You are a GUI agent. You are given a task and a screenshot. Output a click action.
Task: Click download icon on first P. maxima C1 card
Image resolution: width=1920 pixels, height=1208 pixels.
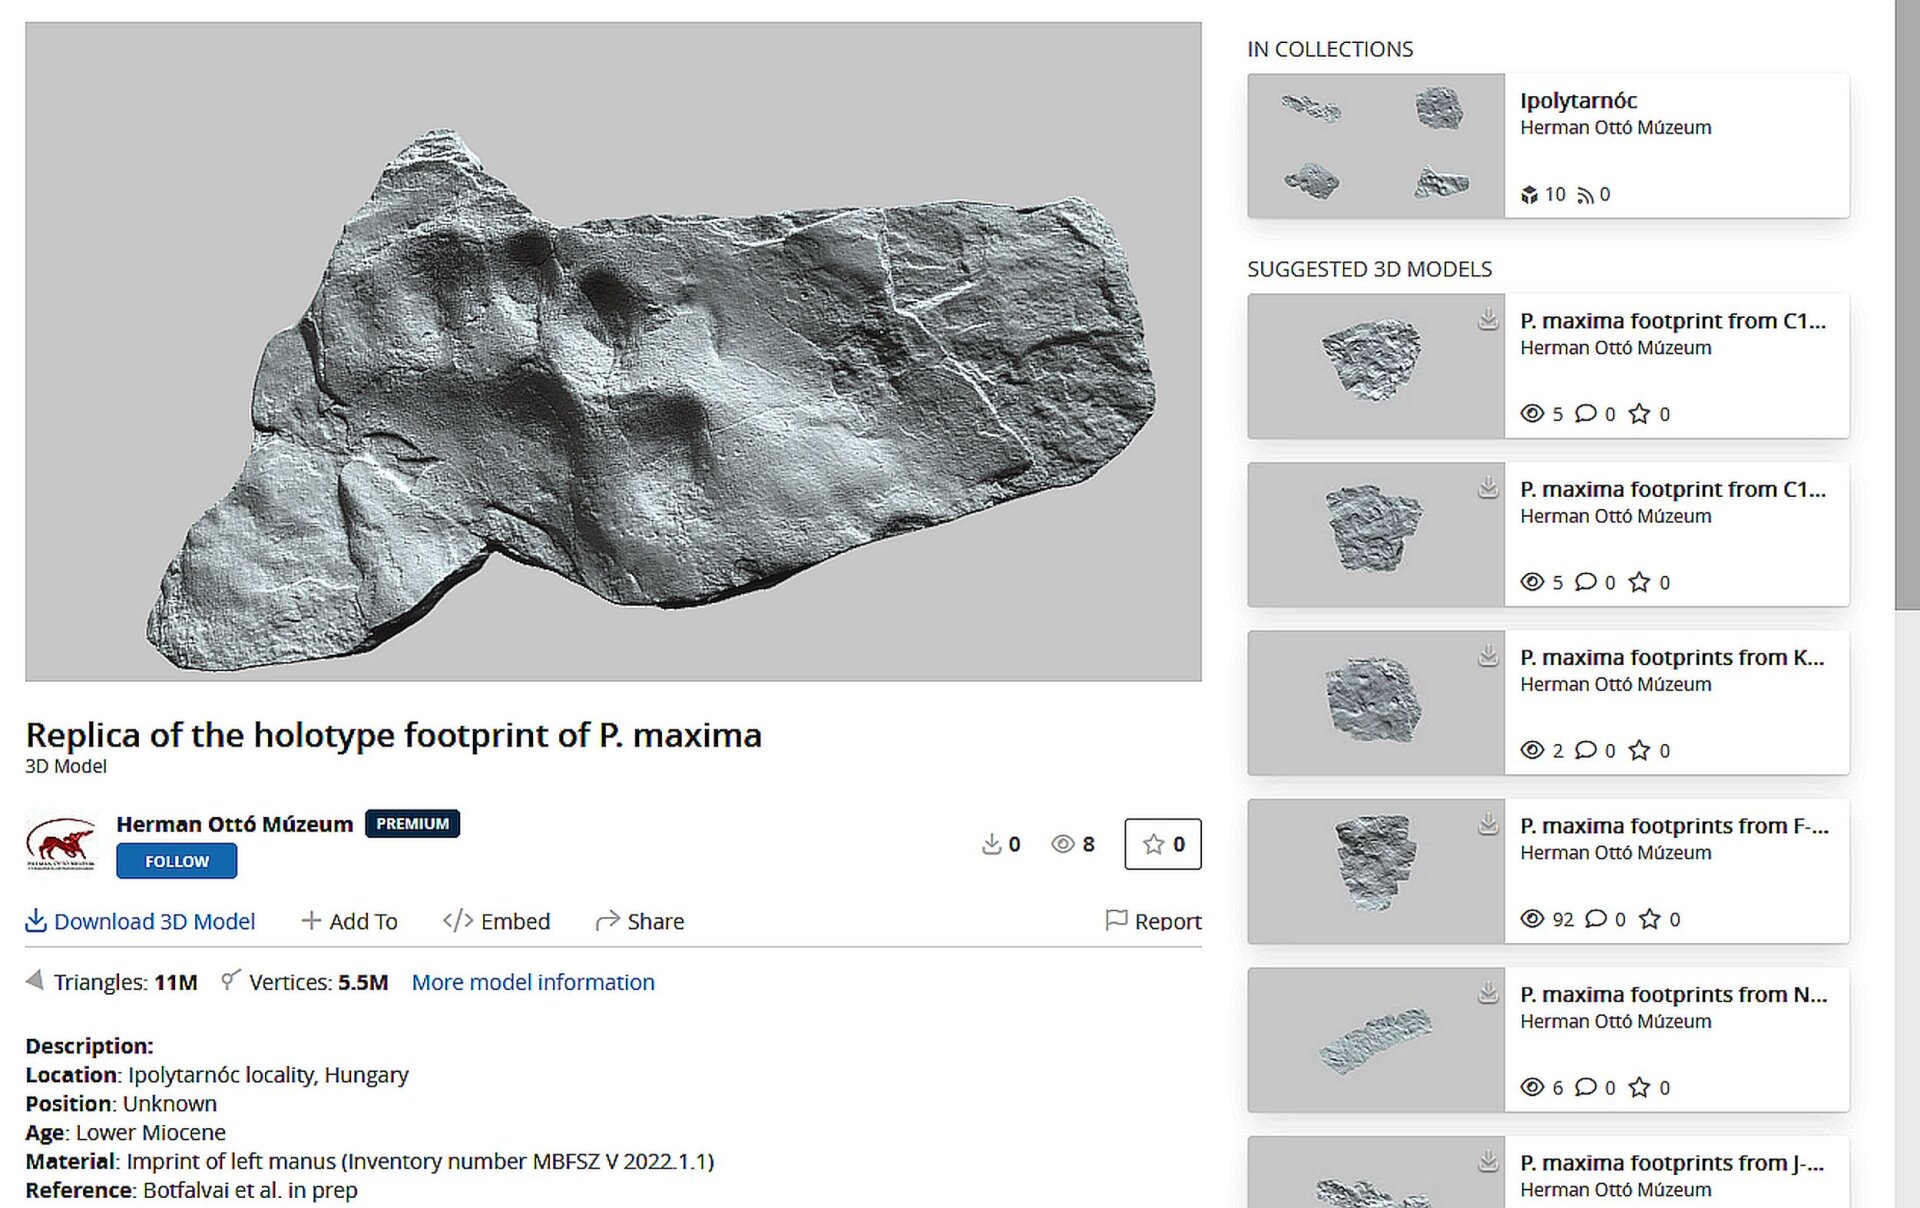1488,319
